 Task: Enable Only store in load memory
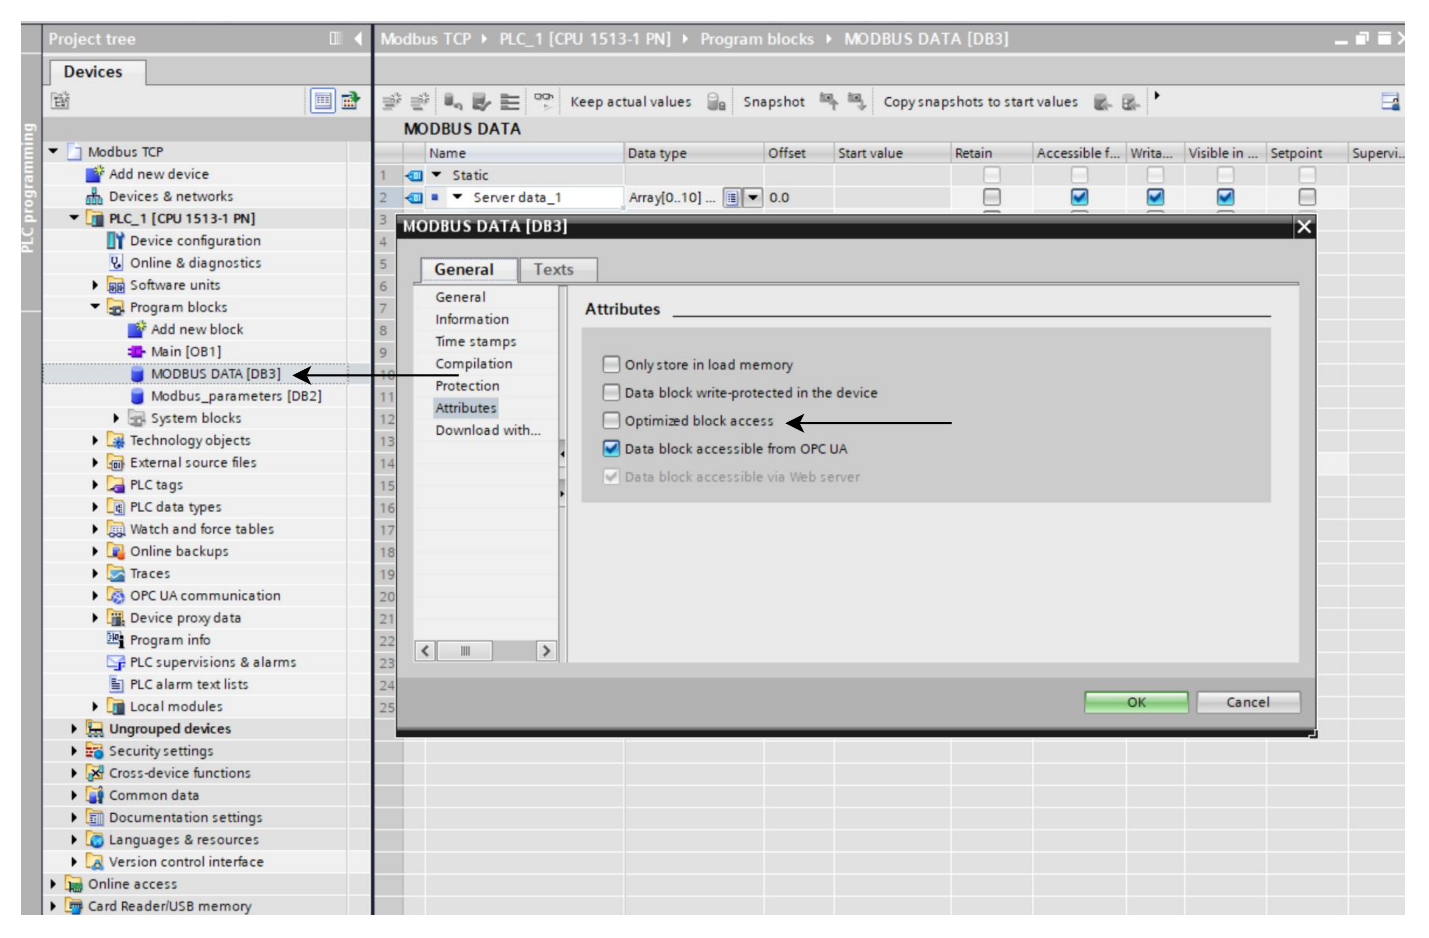coord(611,365)
